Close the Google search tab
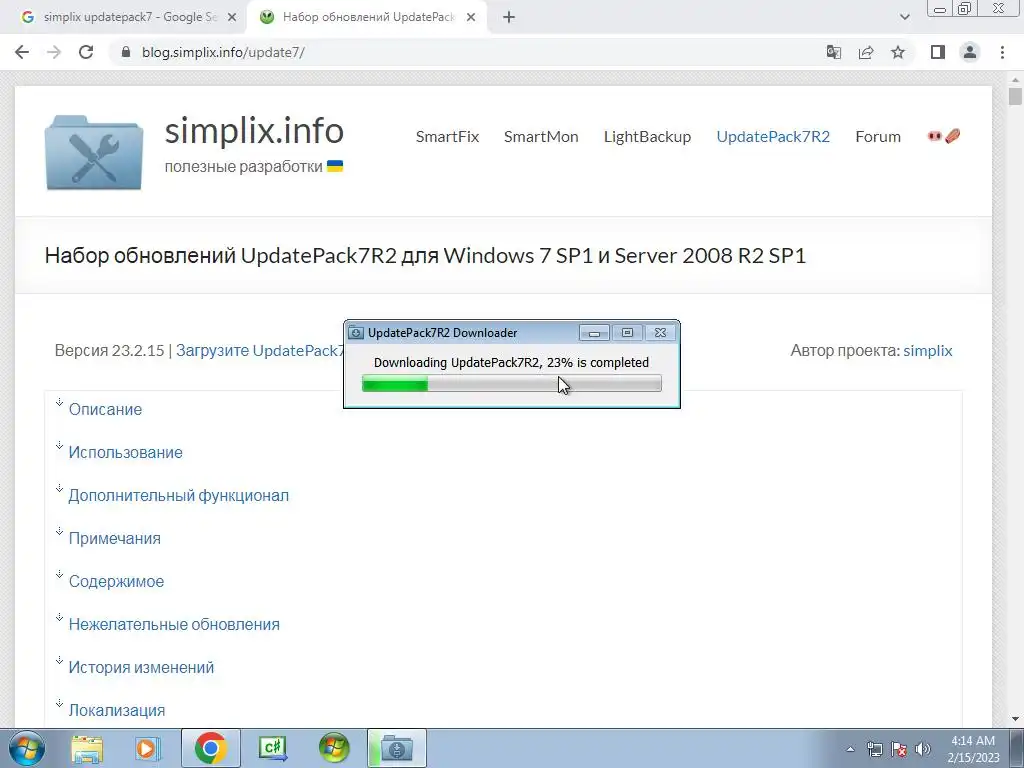Viewport: 1024px width, 768px height. (232, 18)
